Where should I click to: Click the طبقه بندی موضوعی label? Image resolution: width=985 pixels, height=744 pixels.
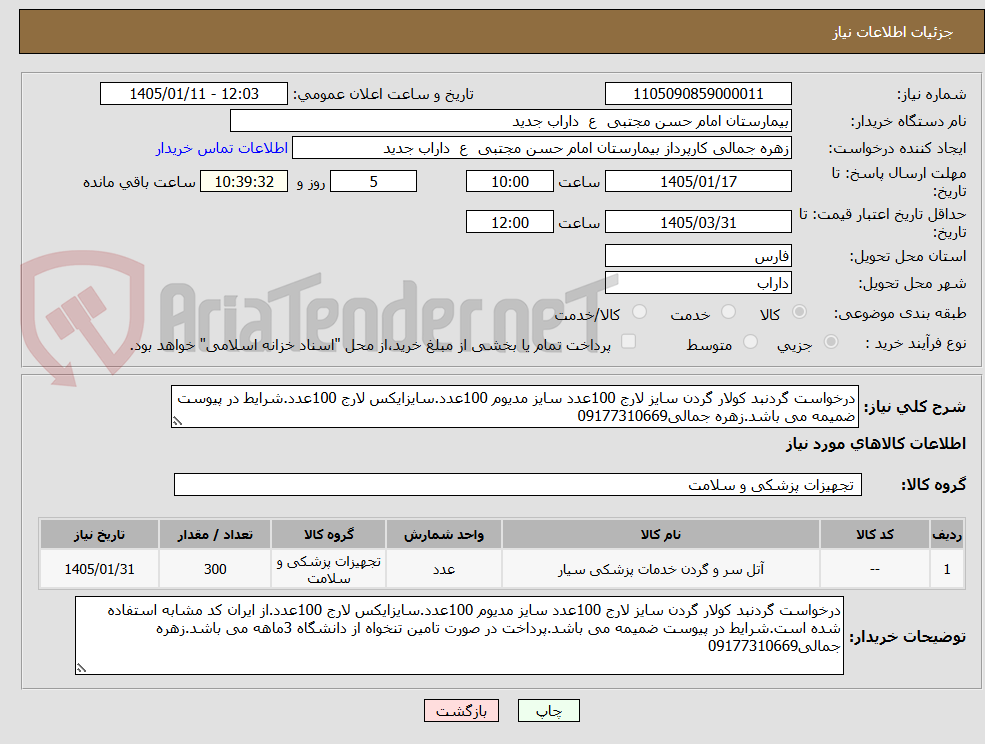pyautogui.click(x=900, y=313)
